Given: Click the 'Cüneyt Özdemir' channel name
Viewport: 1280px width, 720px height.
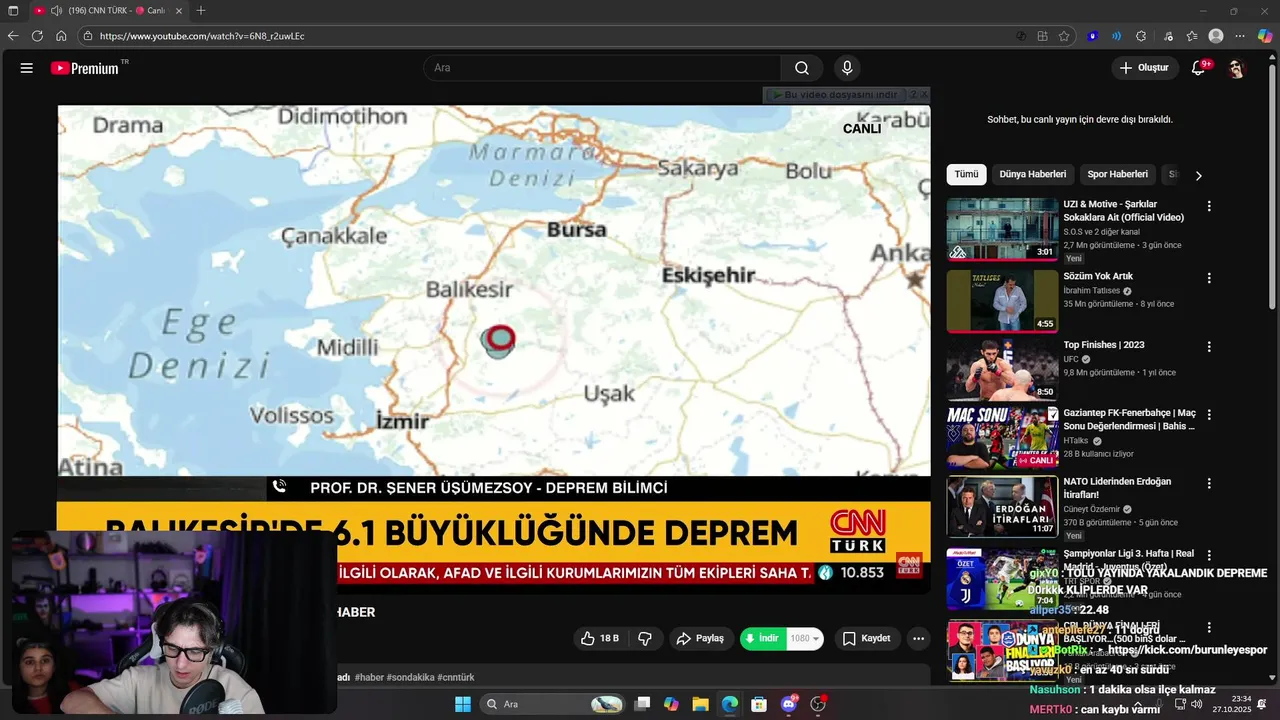Looking at the screenshot, I should pos(1094,509).
